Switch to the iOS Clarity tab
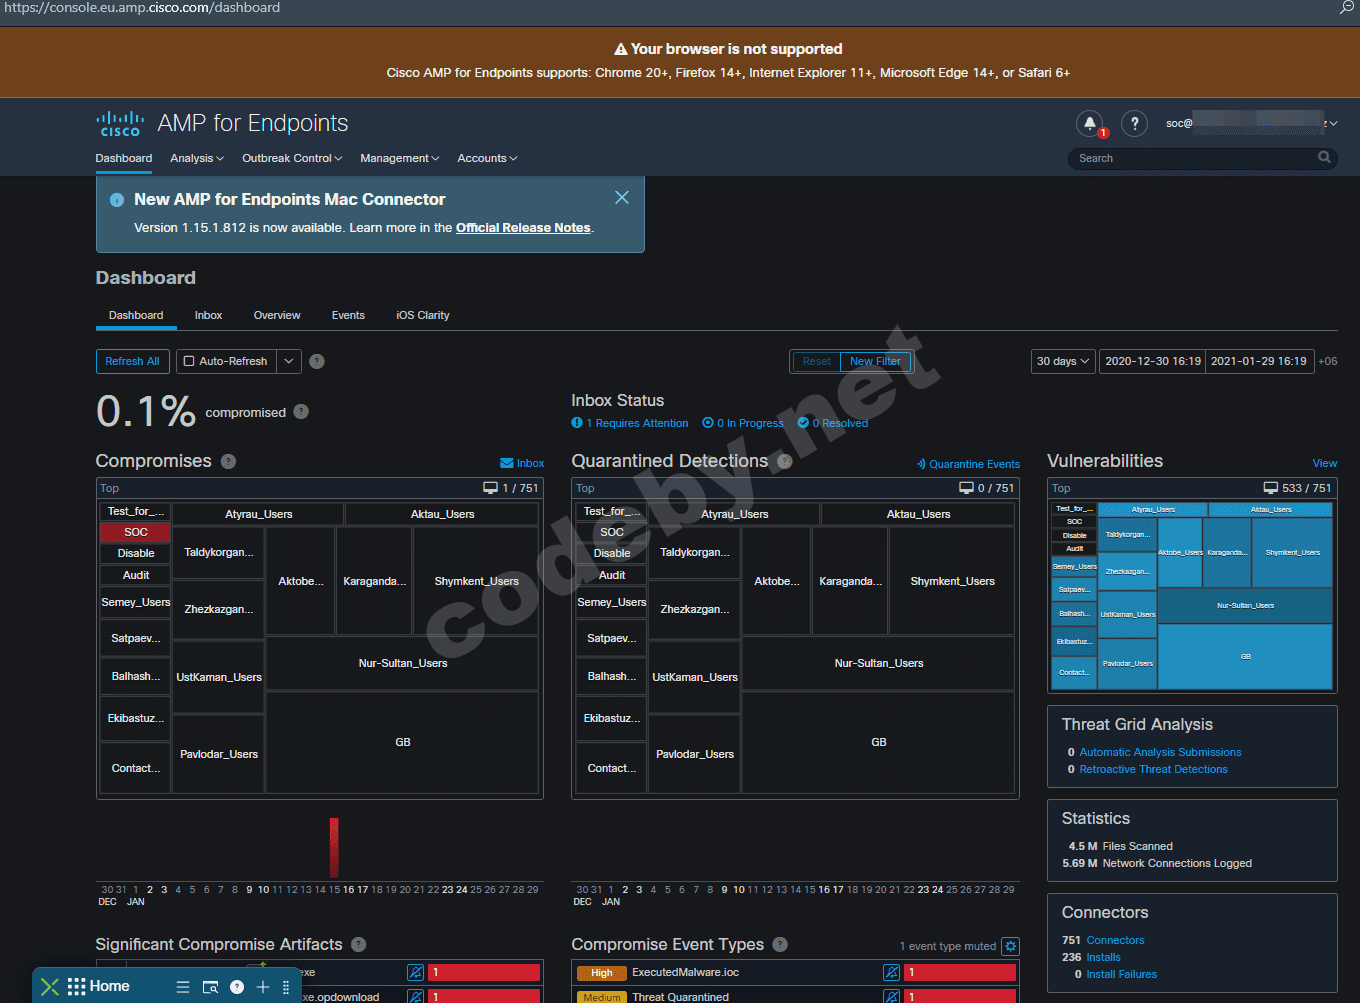This screenshot has height=1003, width=1360. (x=422, y=315)
